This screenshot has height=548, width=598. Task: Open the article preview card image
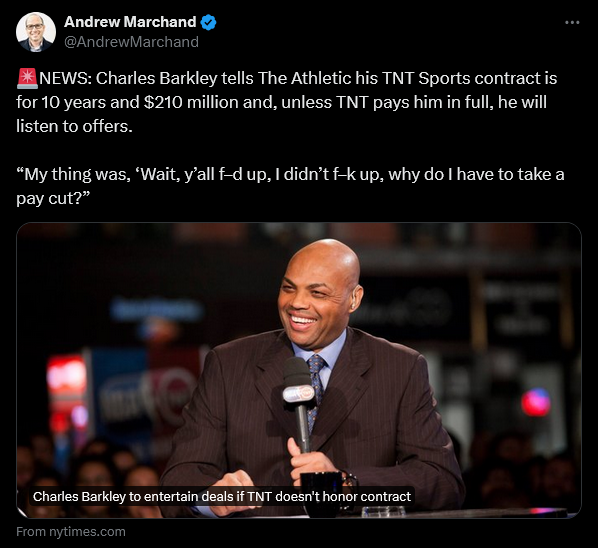click(299, 370)
